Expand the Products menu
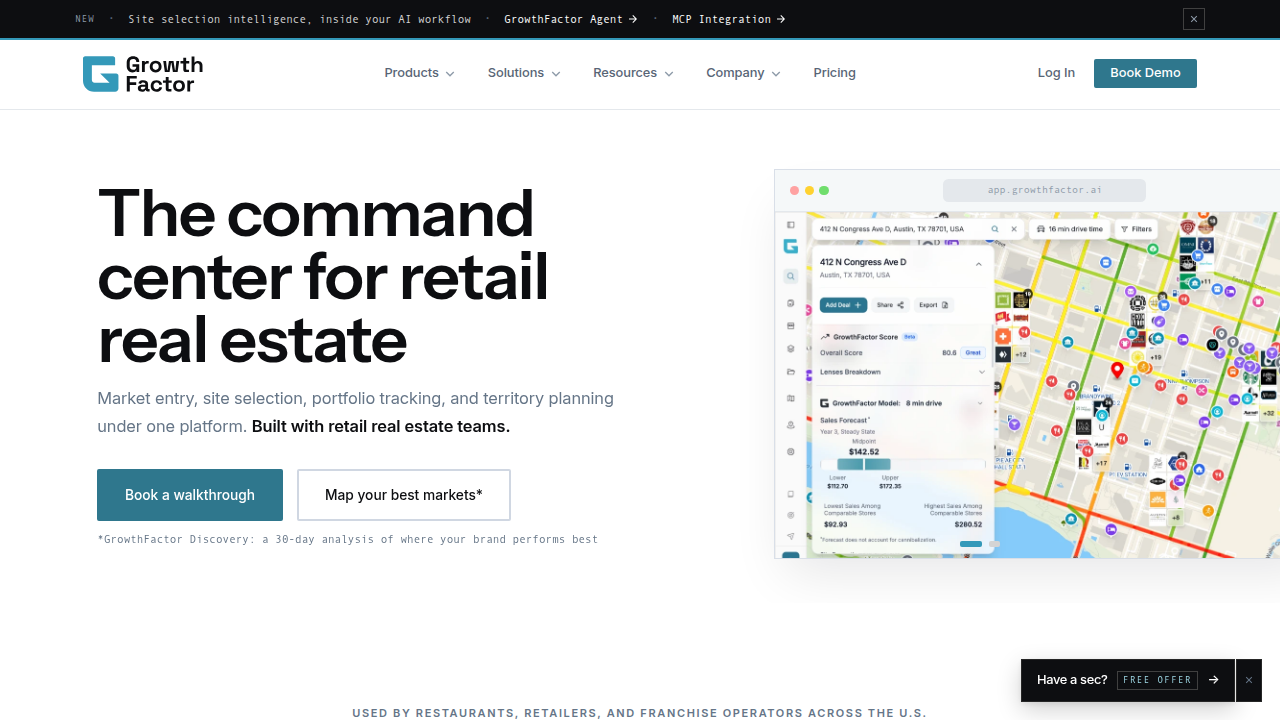 click(x=419, y=73)
